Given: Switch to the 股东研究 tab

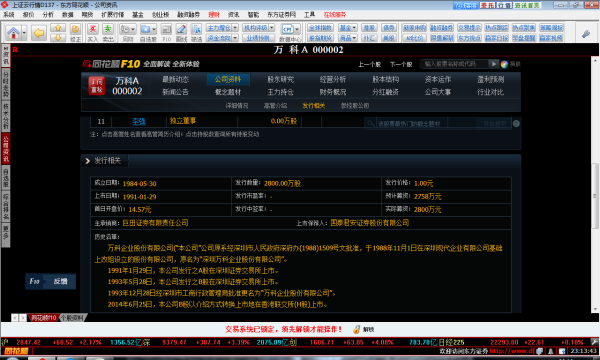Looking at the screenshot, I should tap(280, 79).
